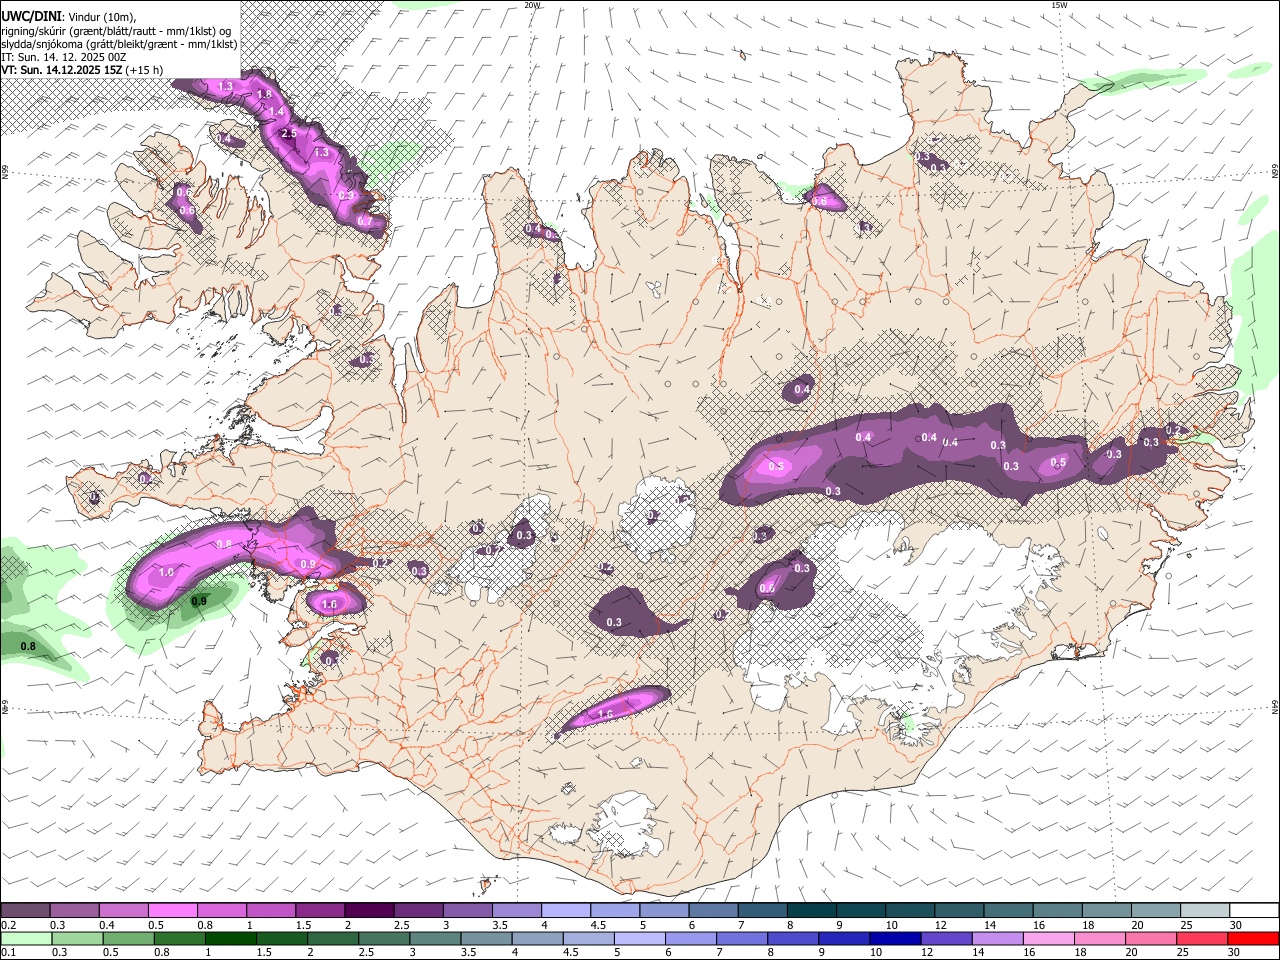
Task: Click the 1.0 value in the western snow band
Action: (x=166, y=573)
